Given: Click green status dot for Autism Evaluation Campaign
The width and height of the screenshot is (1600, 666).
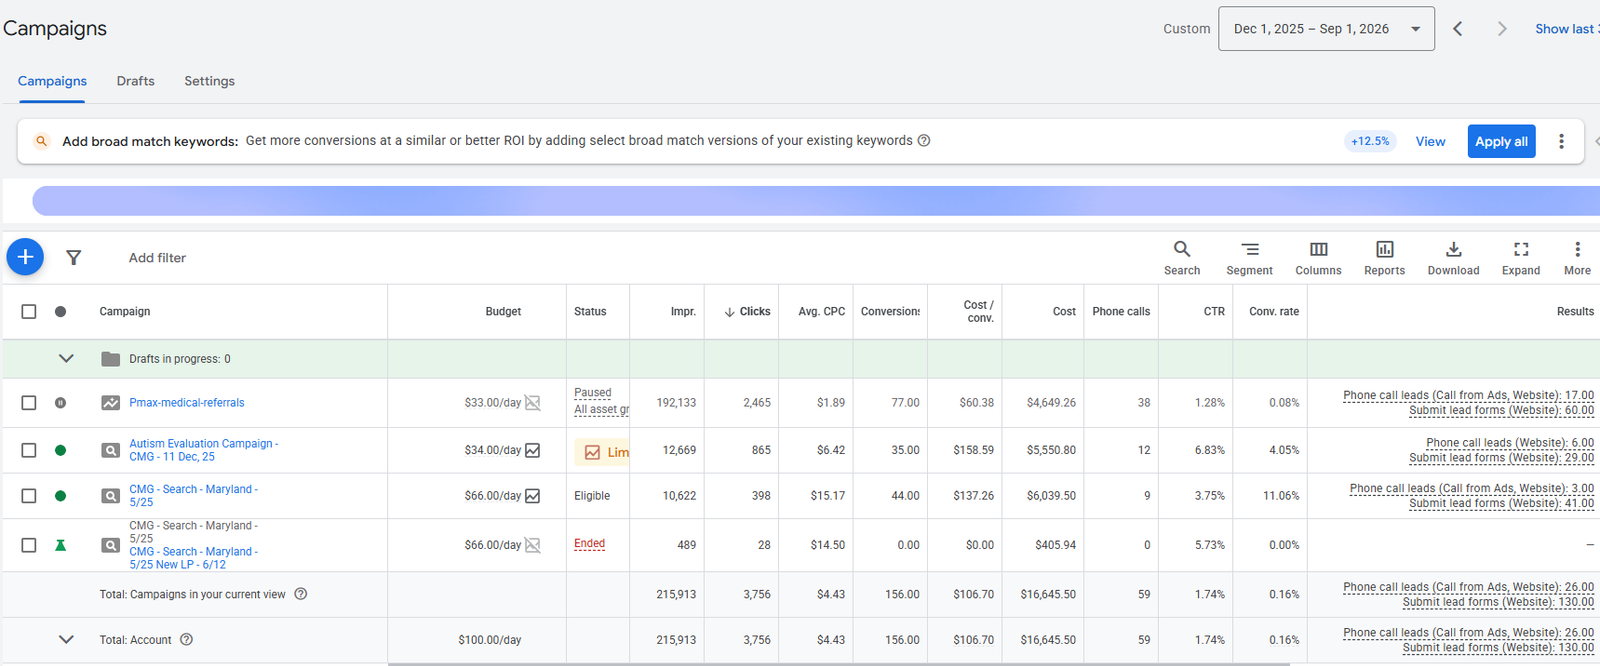Looking at the screenshot, I should (60, 451).
